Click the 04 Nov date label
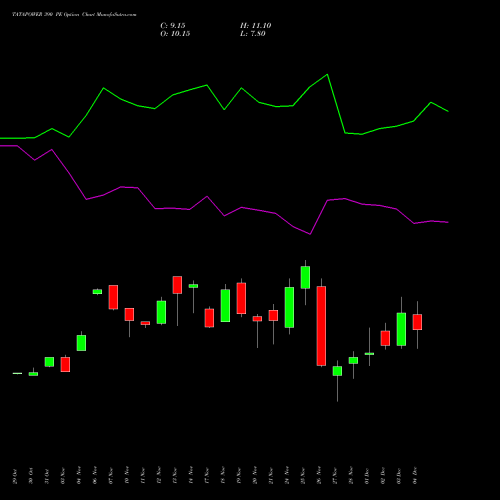Viewport: 500px width, 500px height. (79, 476)
